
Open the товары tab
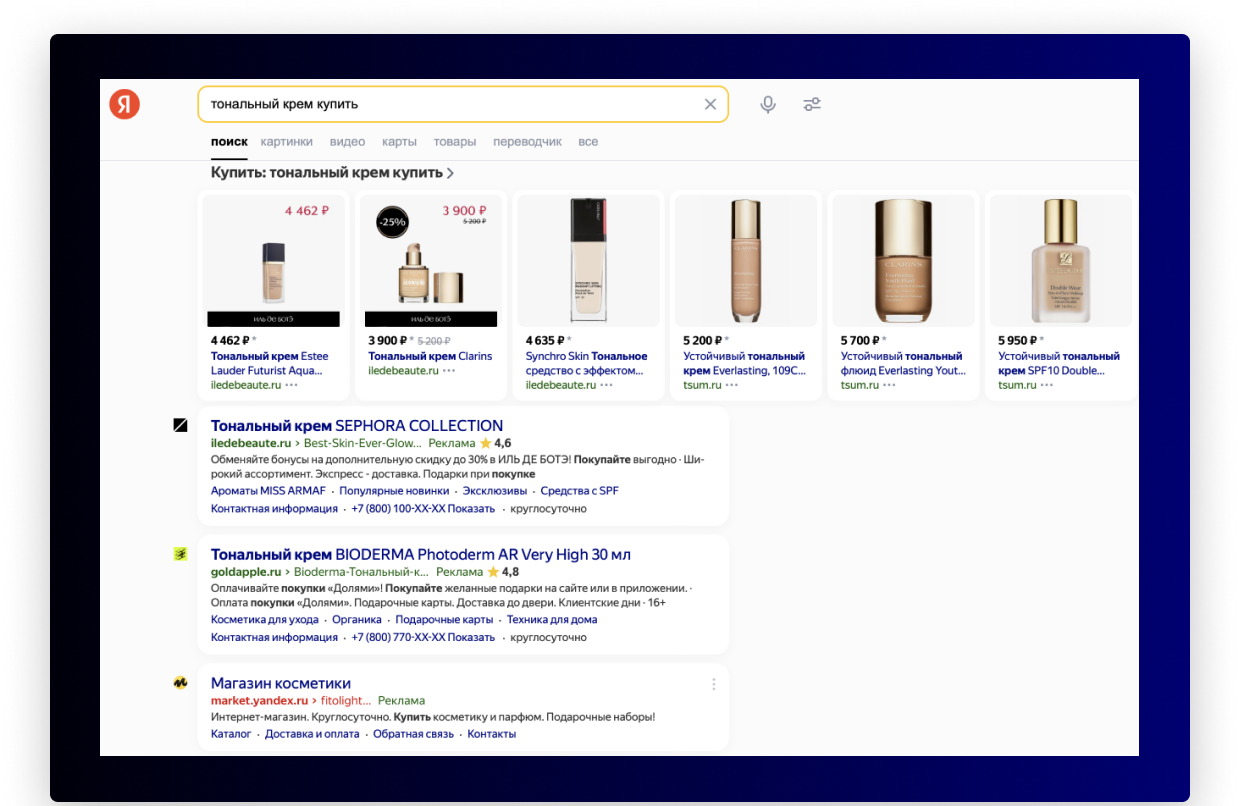pyautogui.click(x=456, y=141)
